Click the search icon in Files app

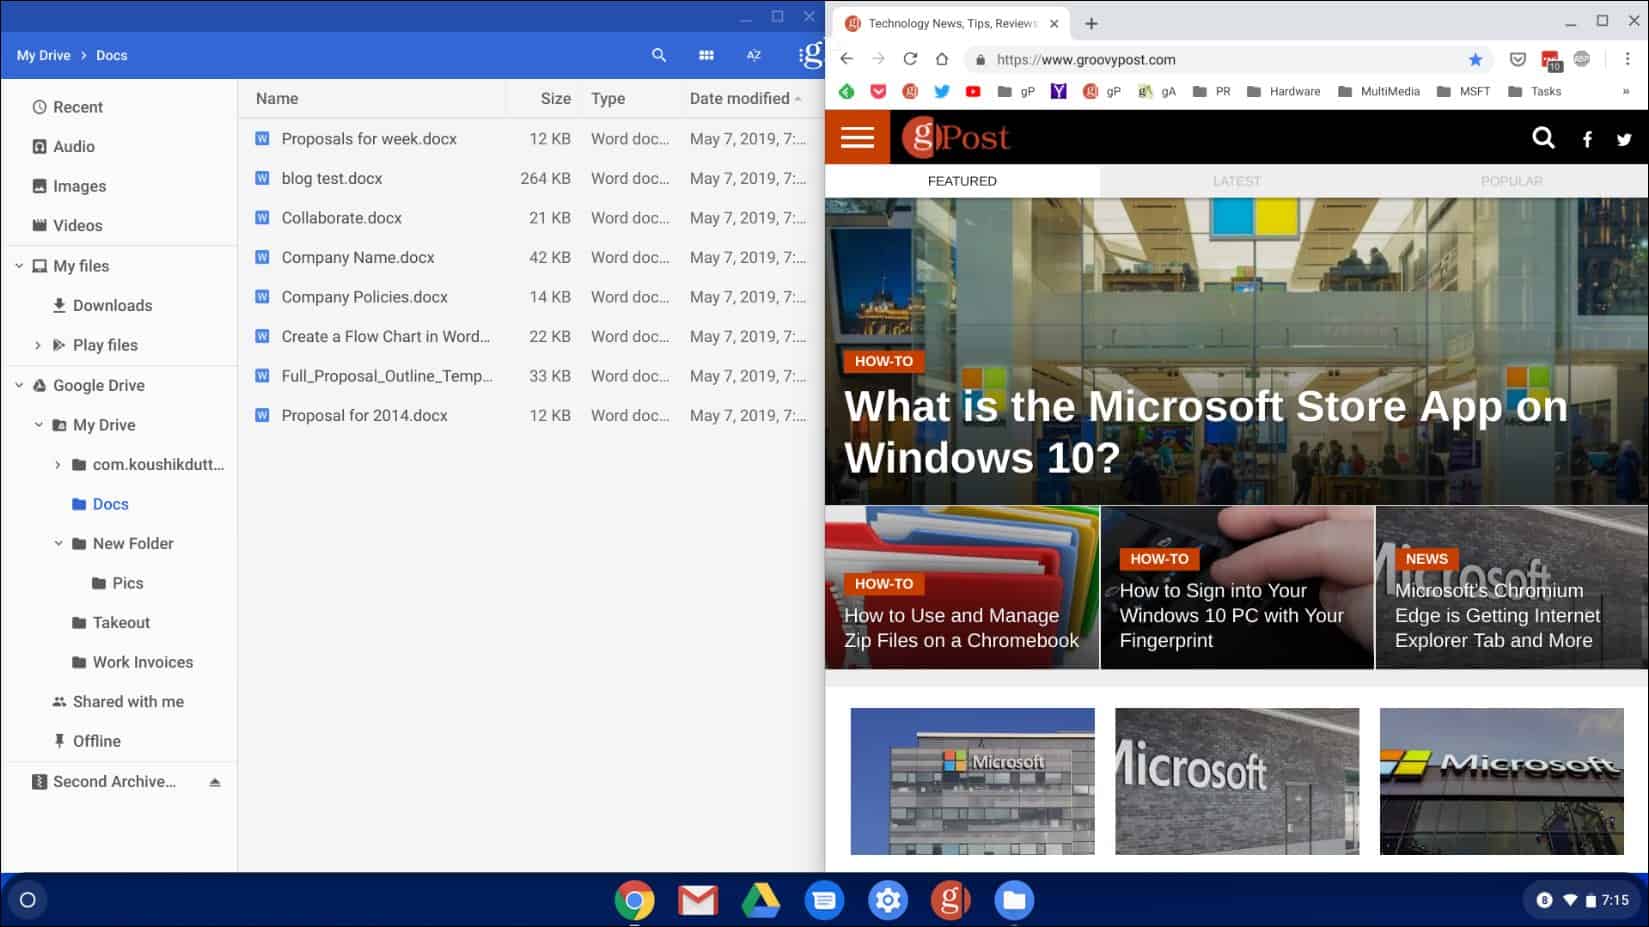(658, 56)
